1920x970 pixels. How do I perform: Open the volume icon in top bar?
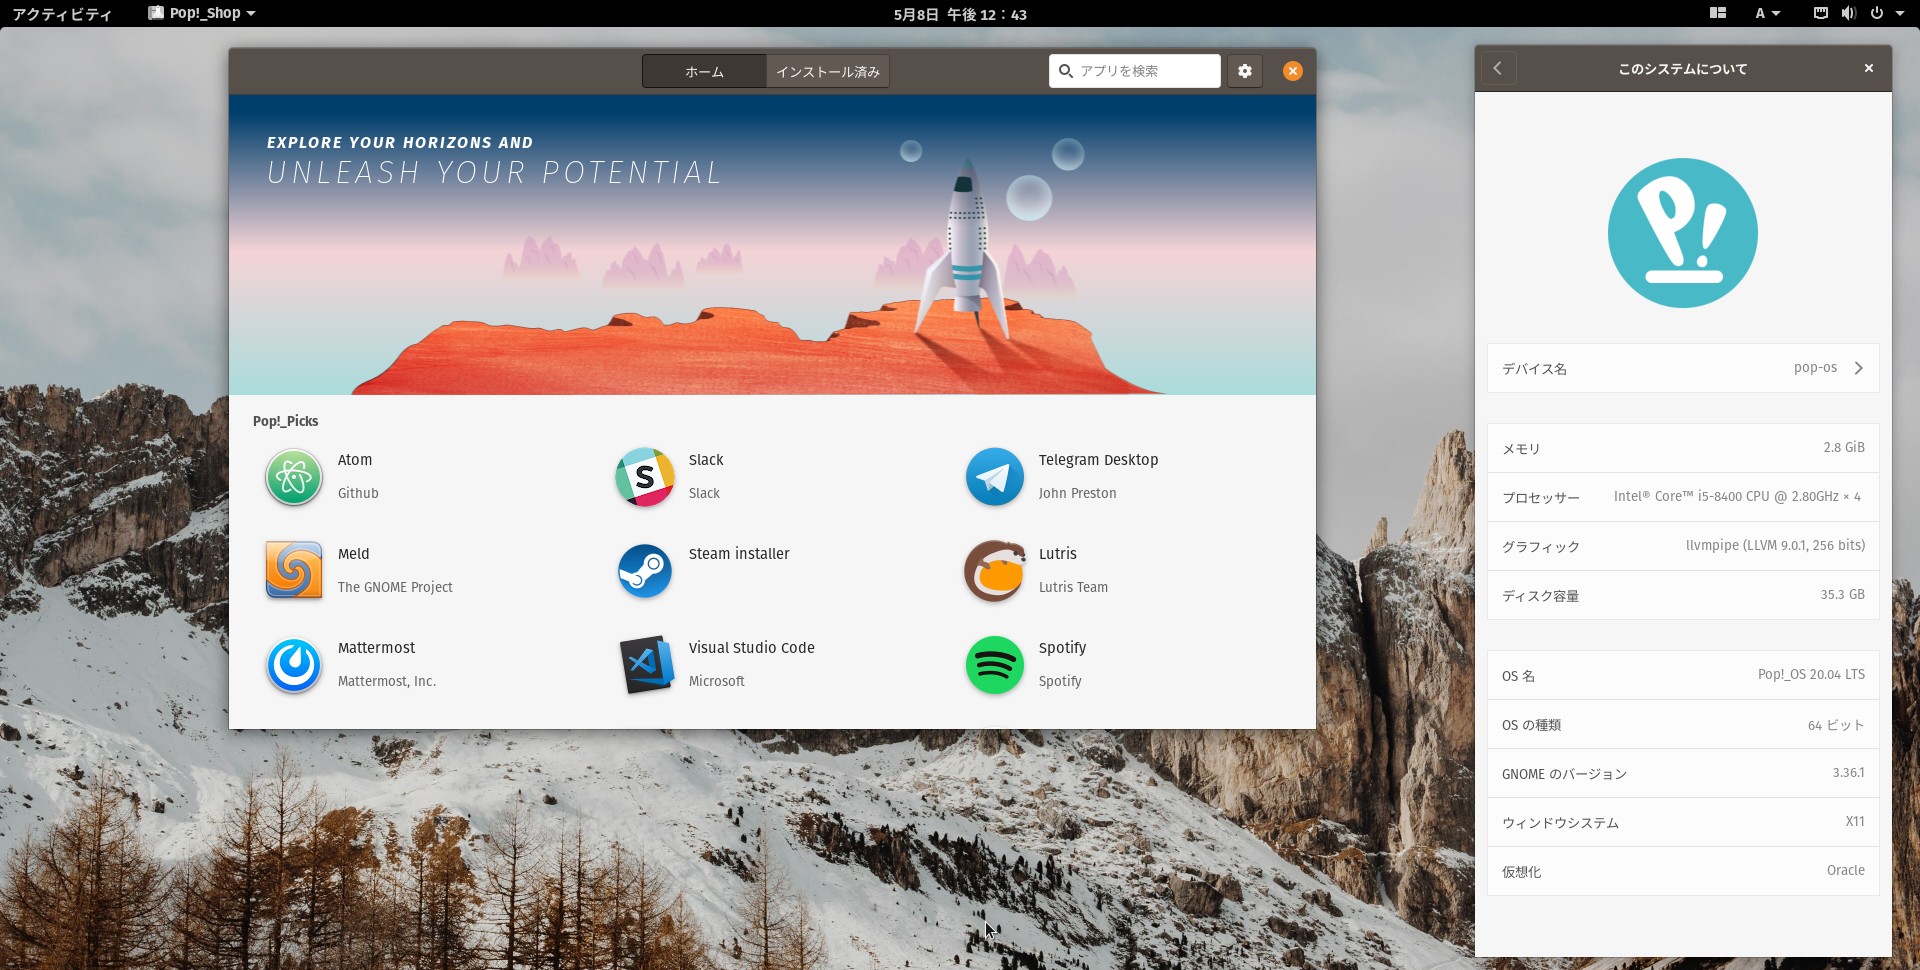1848,13
